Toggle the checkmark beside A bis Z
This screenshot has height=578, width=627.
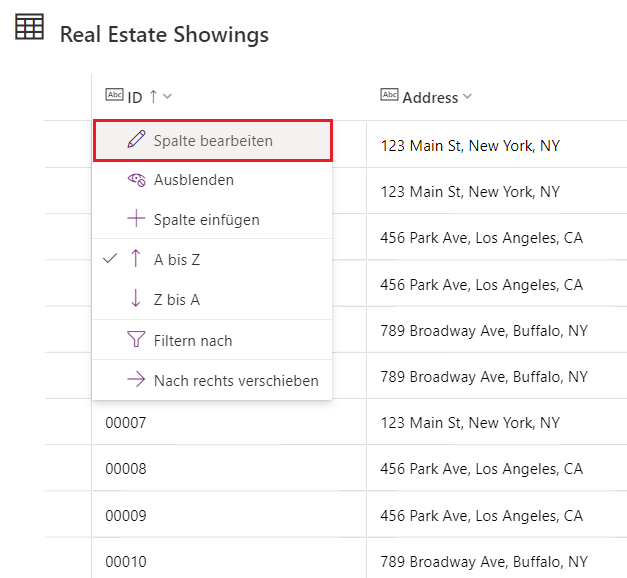pyautogui.click(x=110, y=259)
